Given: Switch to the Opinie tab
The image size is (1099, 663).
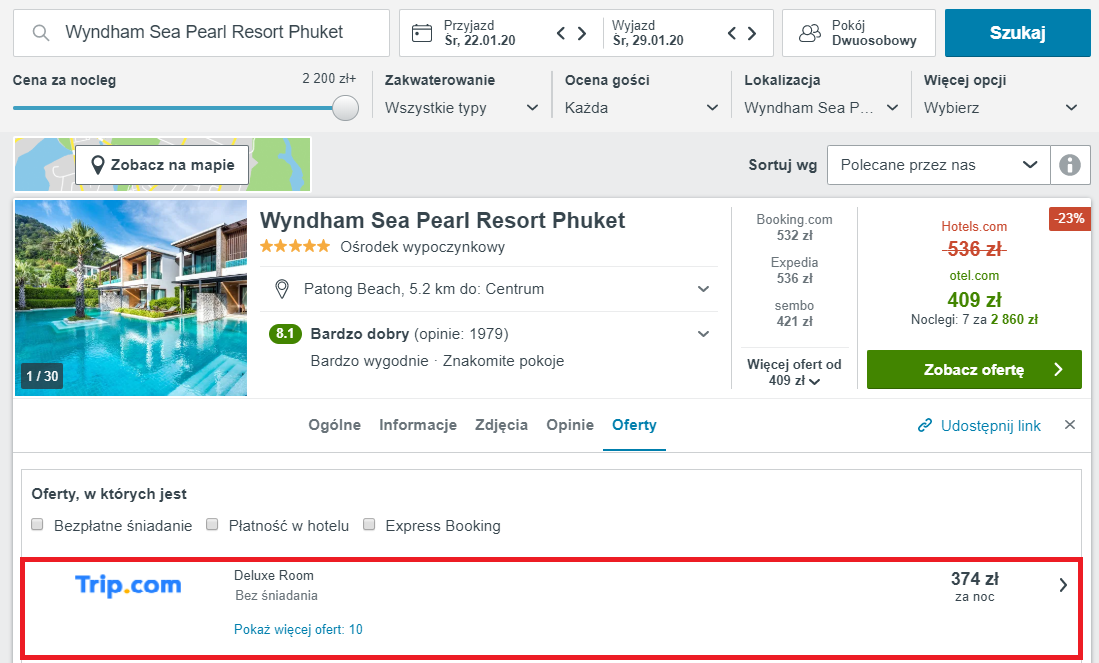Looking at the screenshot, I should click(x=570, y=425).
